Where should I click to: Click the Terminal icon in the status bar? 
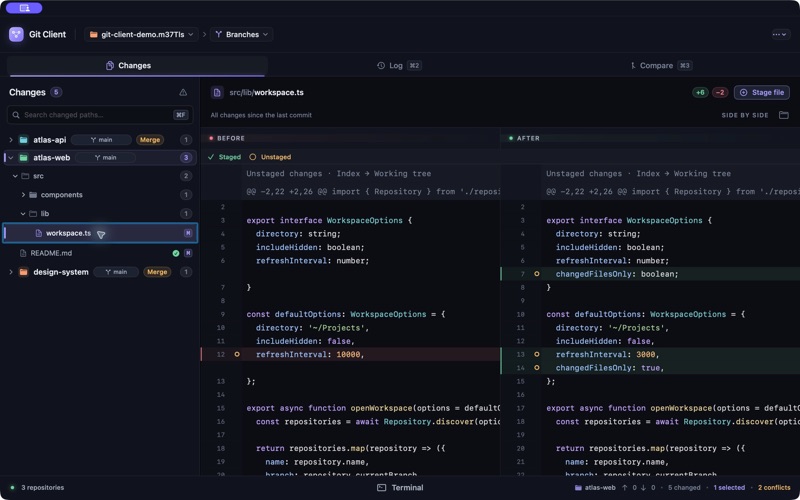[382, 488]
